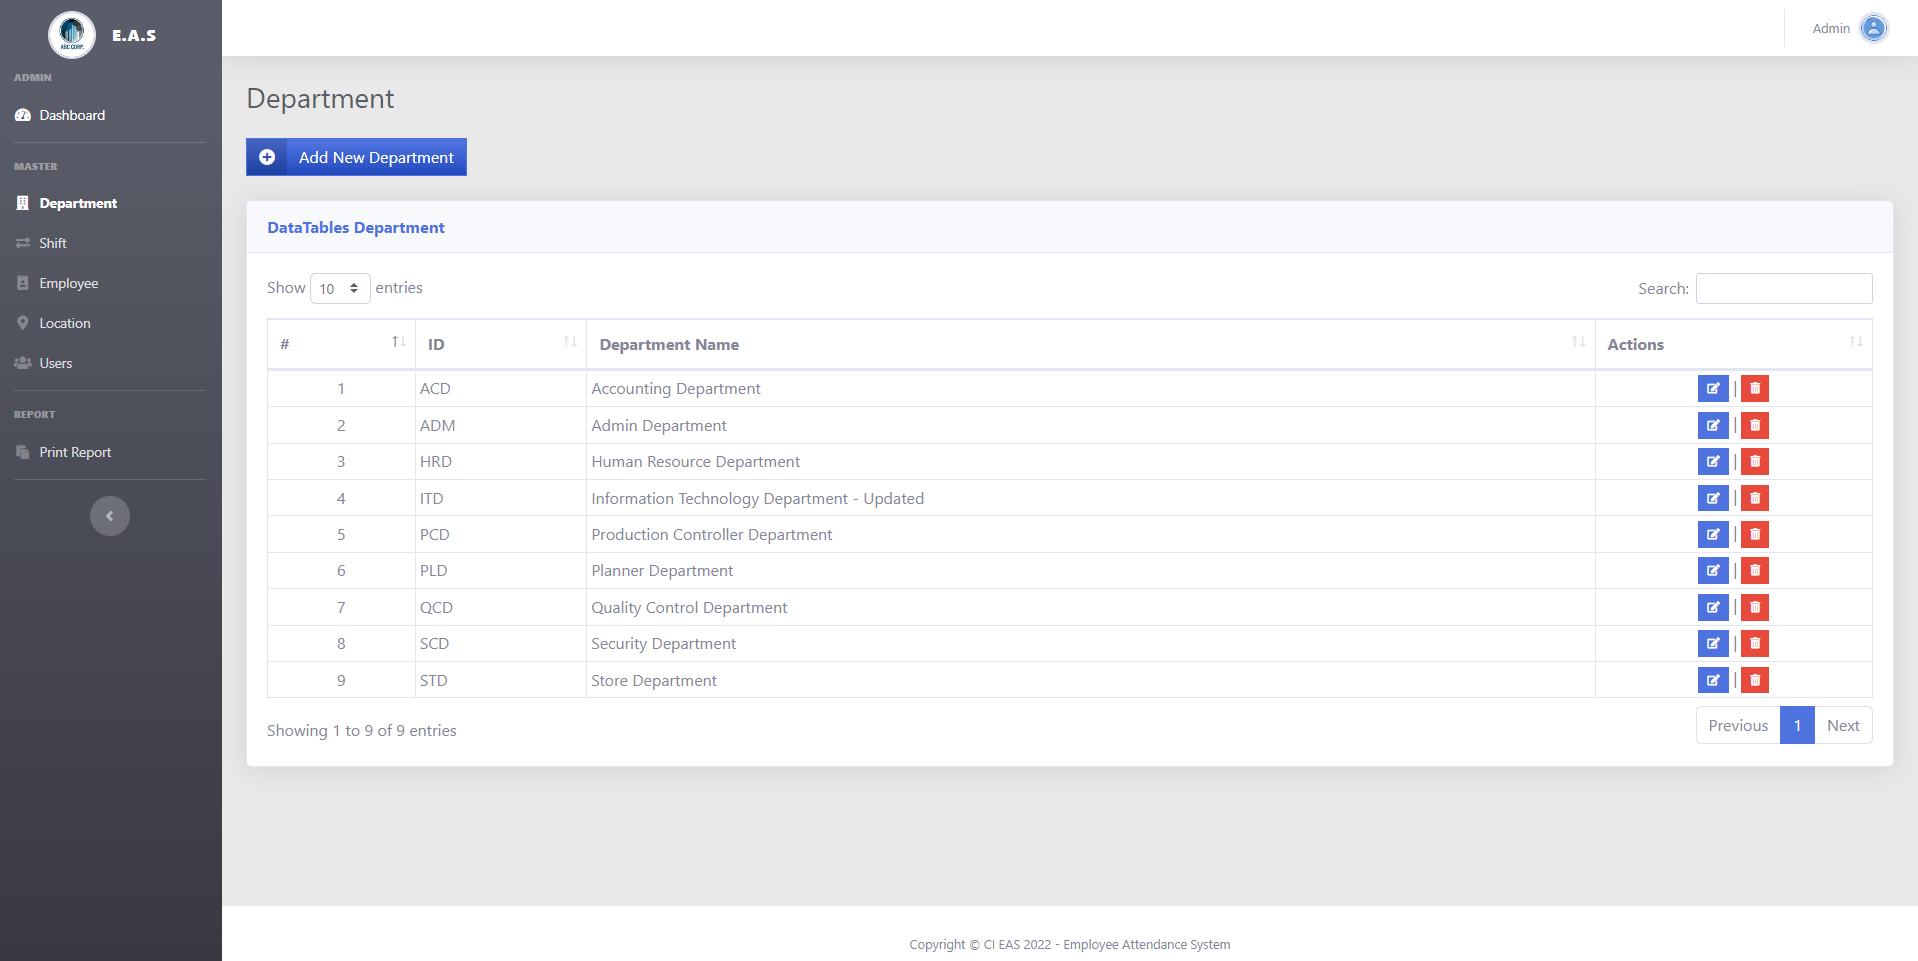
Task: Select the PCD ID cell
Action: coord(501,535)
